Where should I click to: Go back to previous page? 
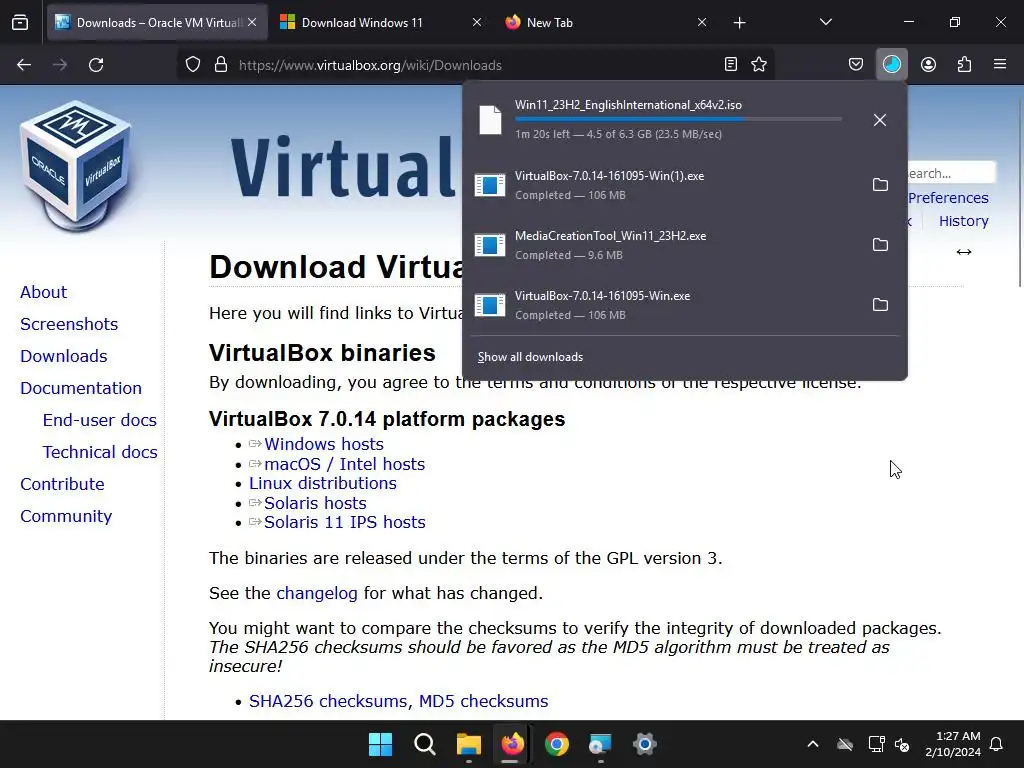tap(24, 65)
